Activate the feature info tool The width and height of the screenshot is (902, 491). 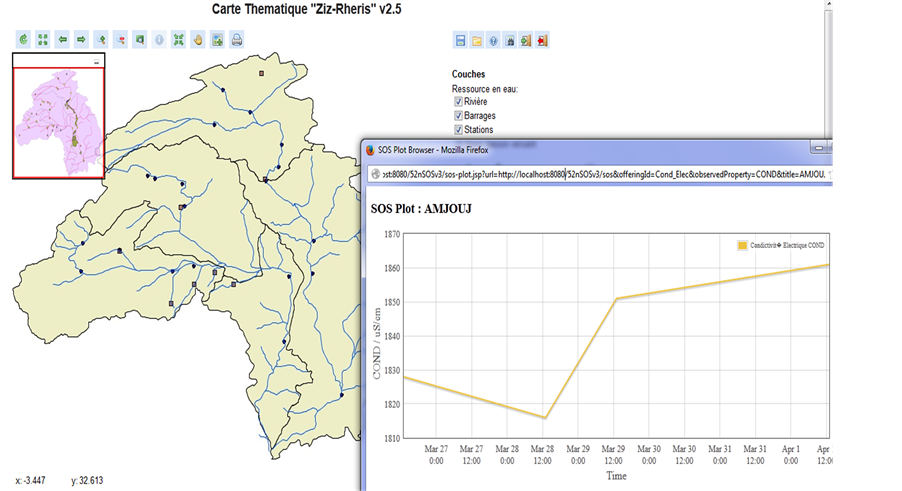pos(159,41)
